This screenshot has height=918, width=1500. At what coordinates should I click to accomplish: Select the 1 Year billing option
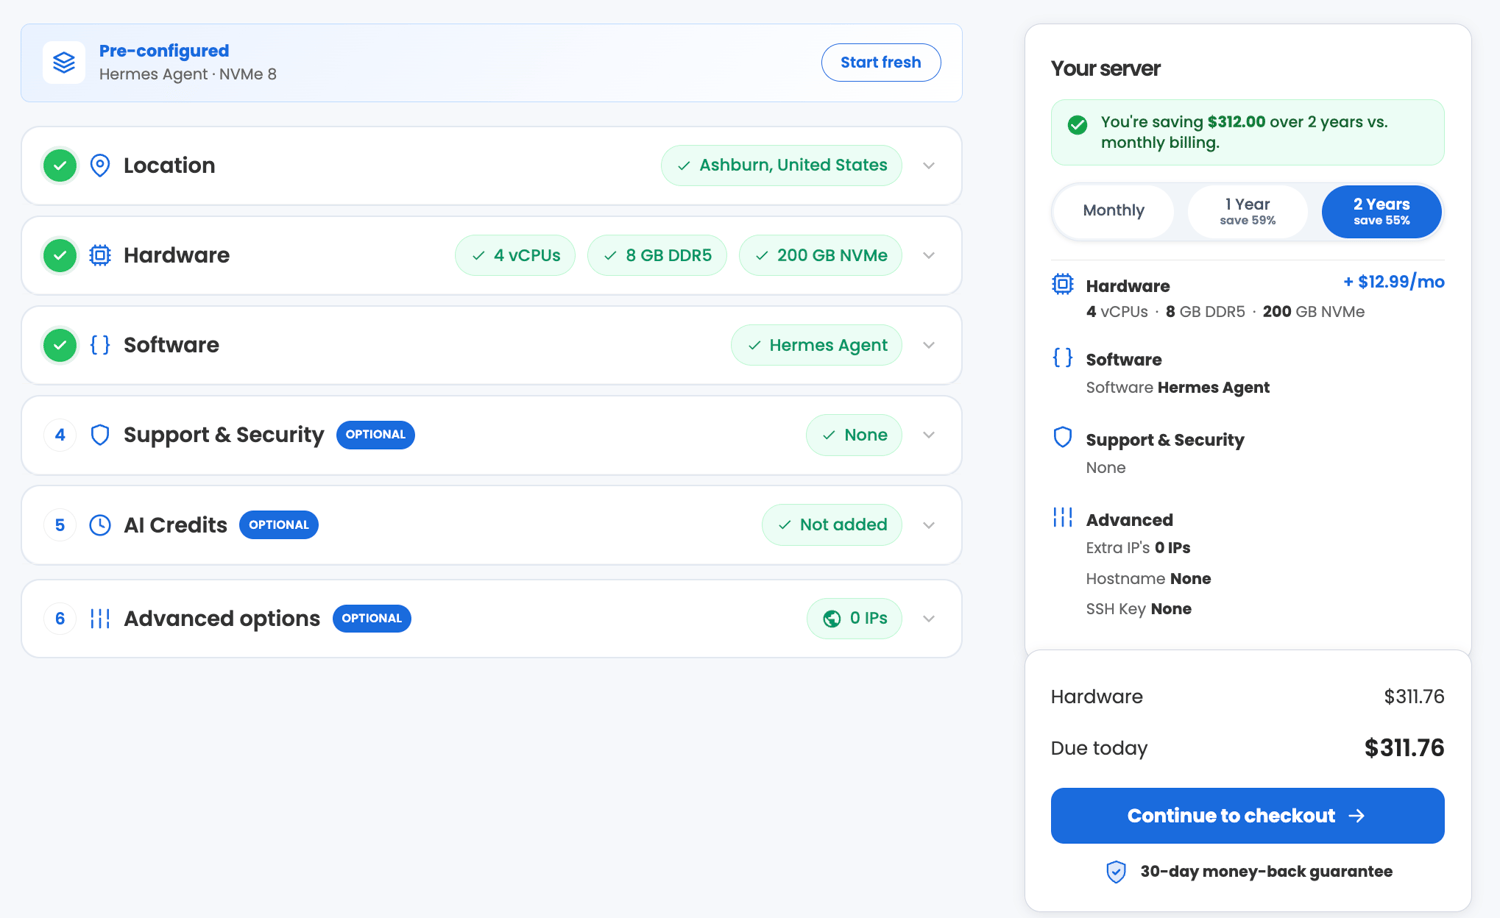[1247, 211]
